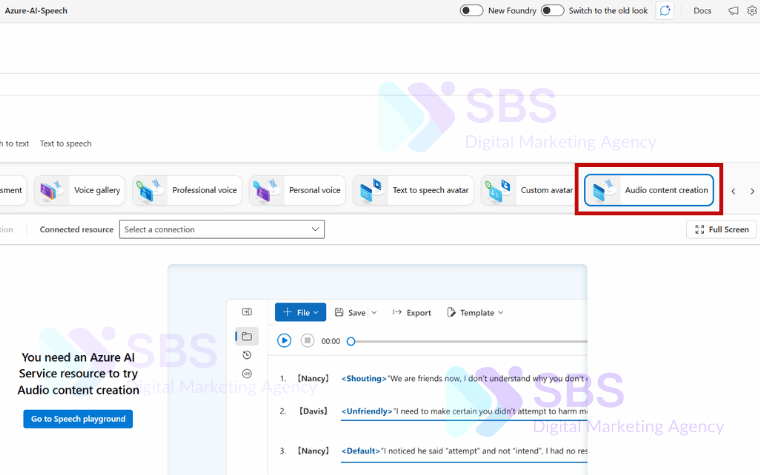The width and height of the screenshot is (760, 475).
Task: Open the feedback megaphone icon
Action: [x=733, y=11]
